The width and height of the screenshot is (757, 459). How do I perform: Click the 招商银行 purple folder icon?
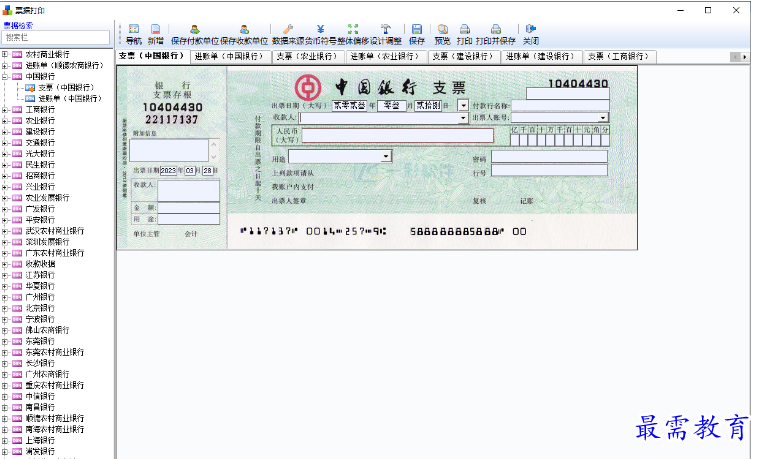17,176
